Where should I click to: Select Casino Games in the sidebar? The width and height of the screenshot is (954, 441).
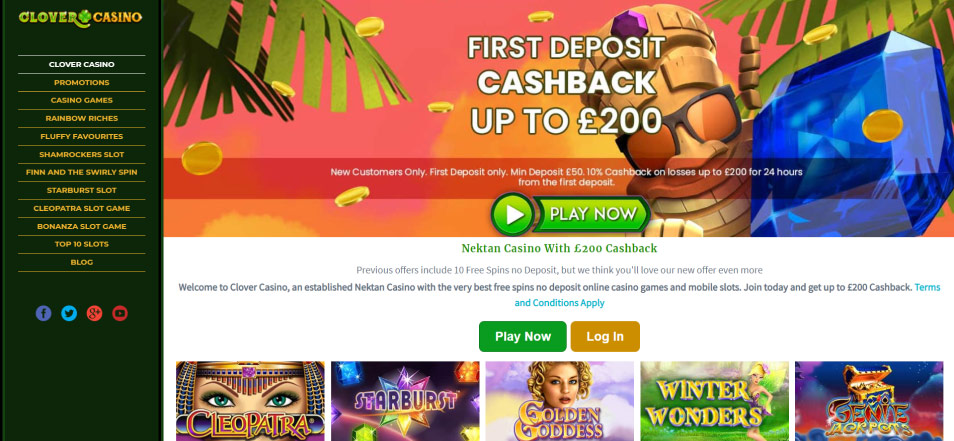(82, 100)
